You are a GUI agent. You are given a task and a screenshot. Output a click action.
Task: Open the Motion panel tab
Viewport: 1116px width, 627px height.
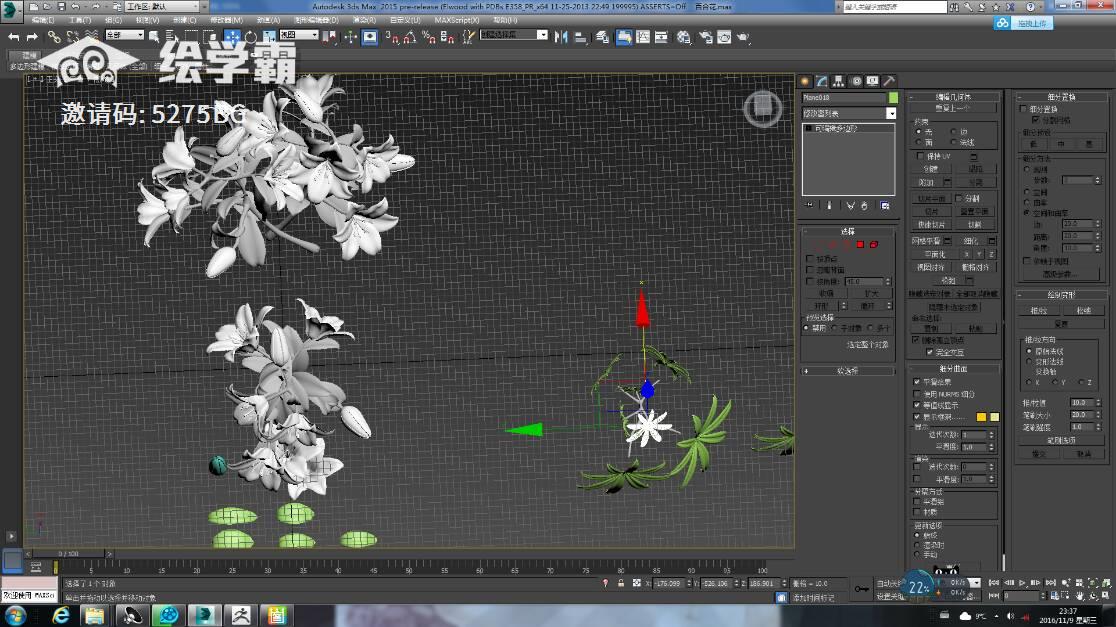pyautogui.click(x=855, y=81)
